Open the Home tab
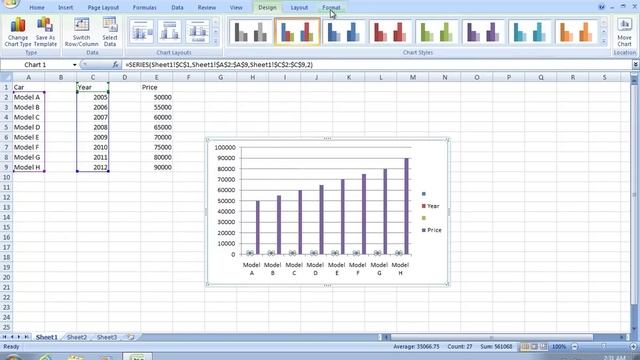 [37, 7]
